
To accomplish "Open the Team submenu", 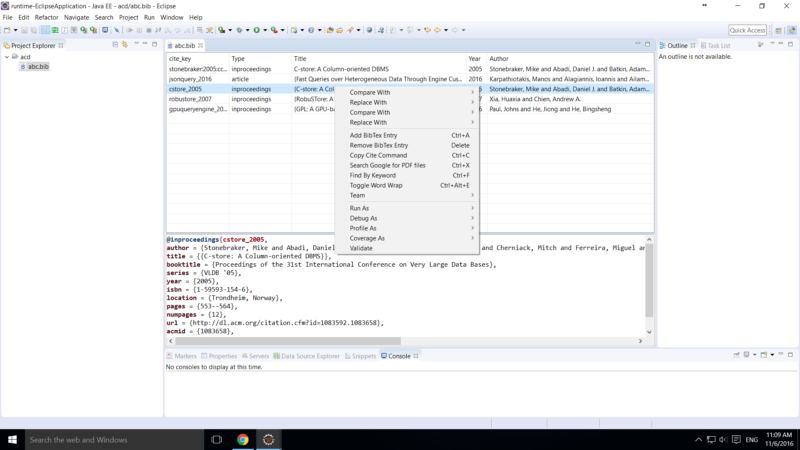I will pos(409,195).
